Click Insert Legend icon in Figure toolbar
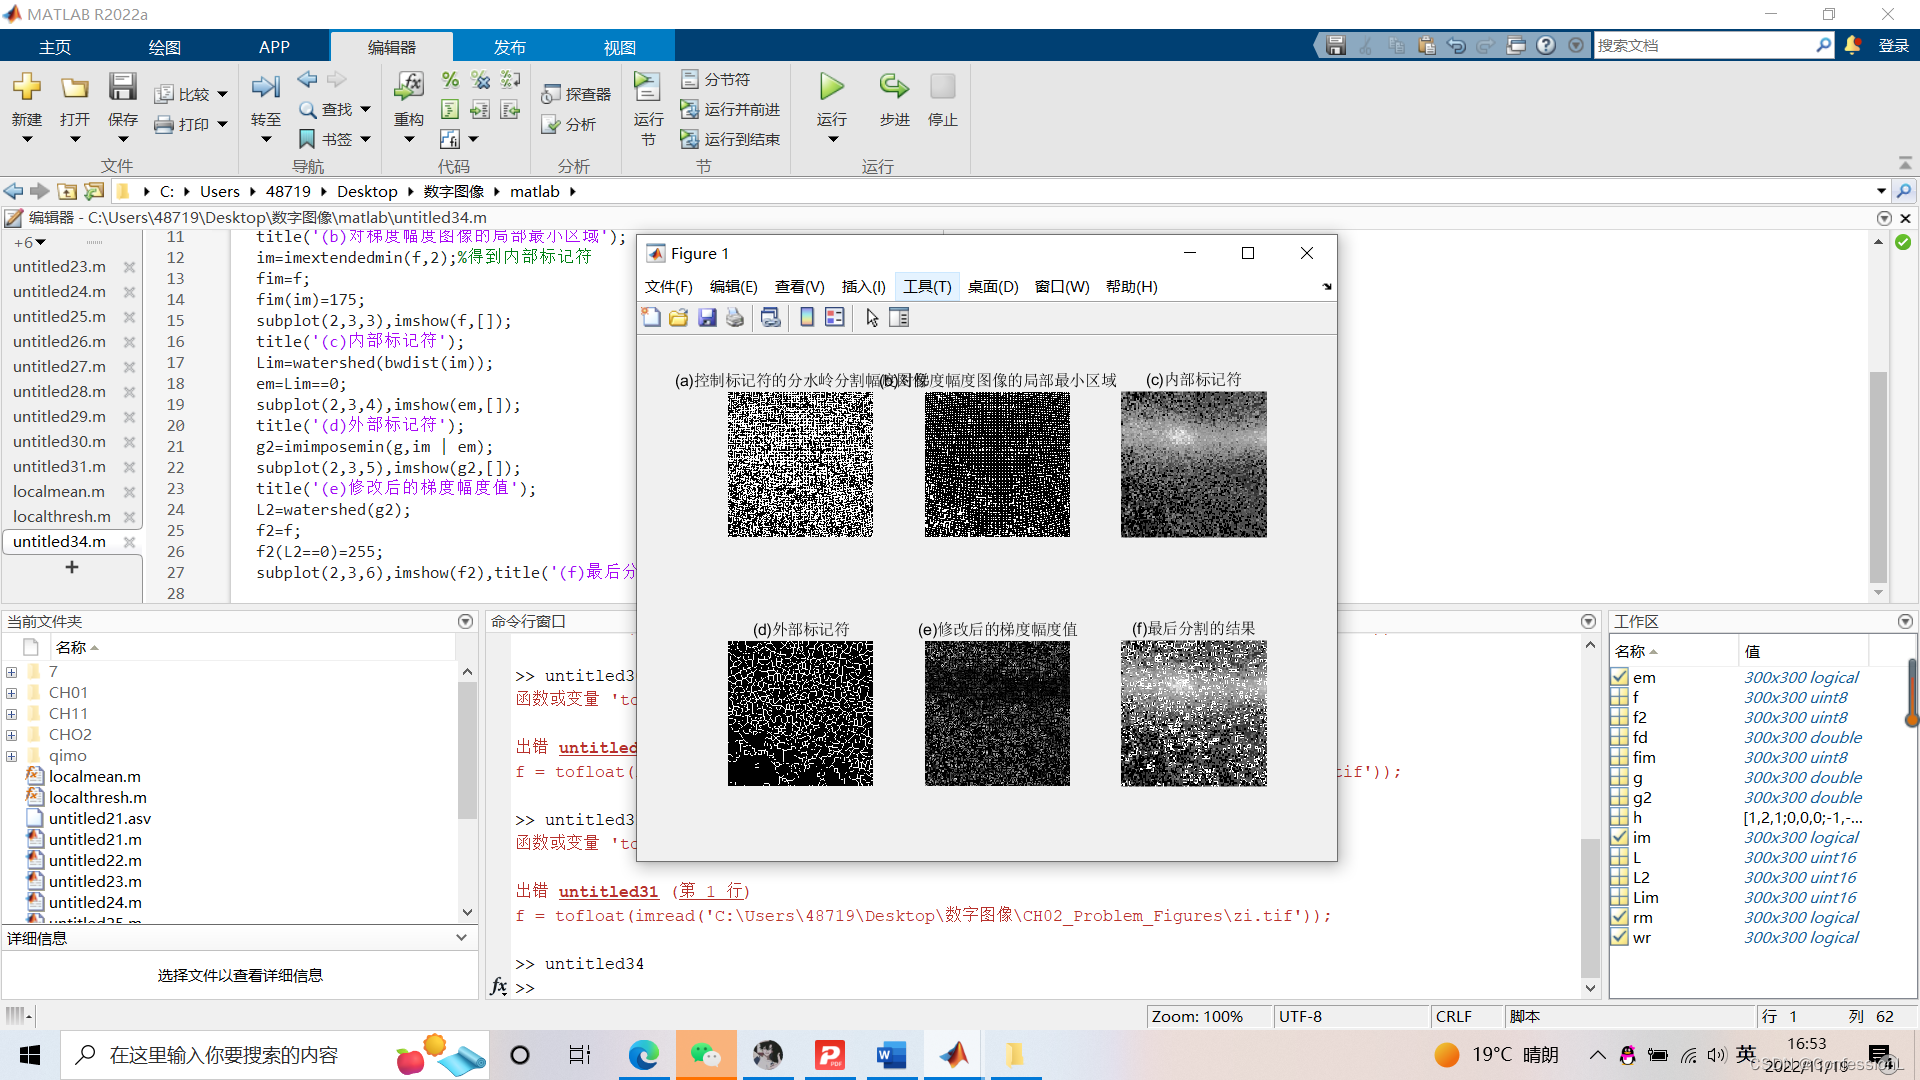The width and height of the screenshot is (1920, 1080). pos(834,318)
